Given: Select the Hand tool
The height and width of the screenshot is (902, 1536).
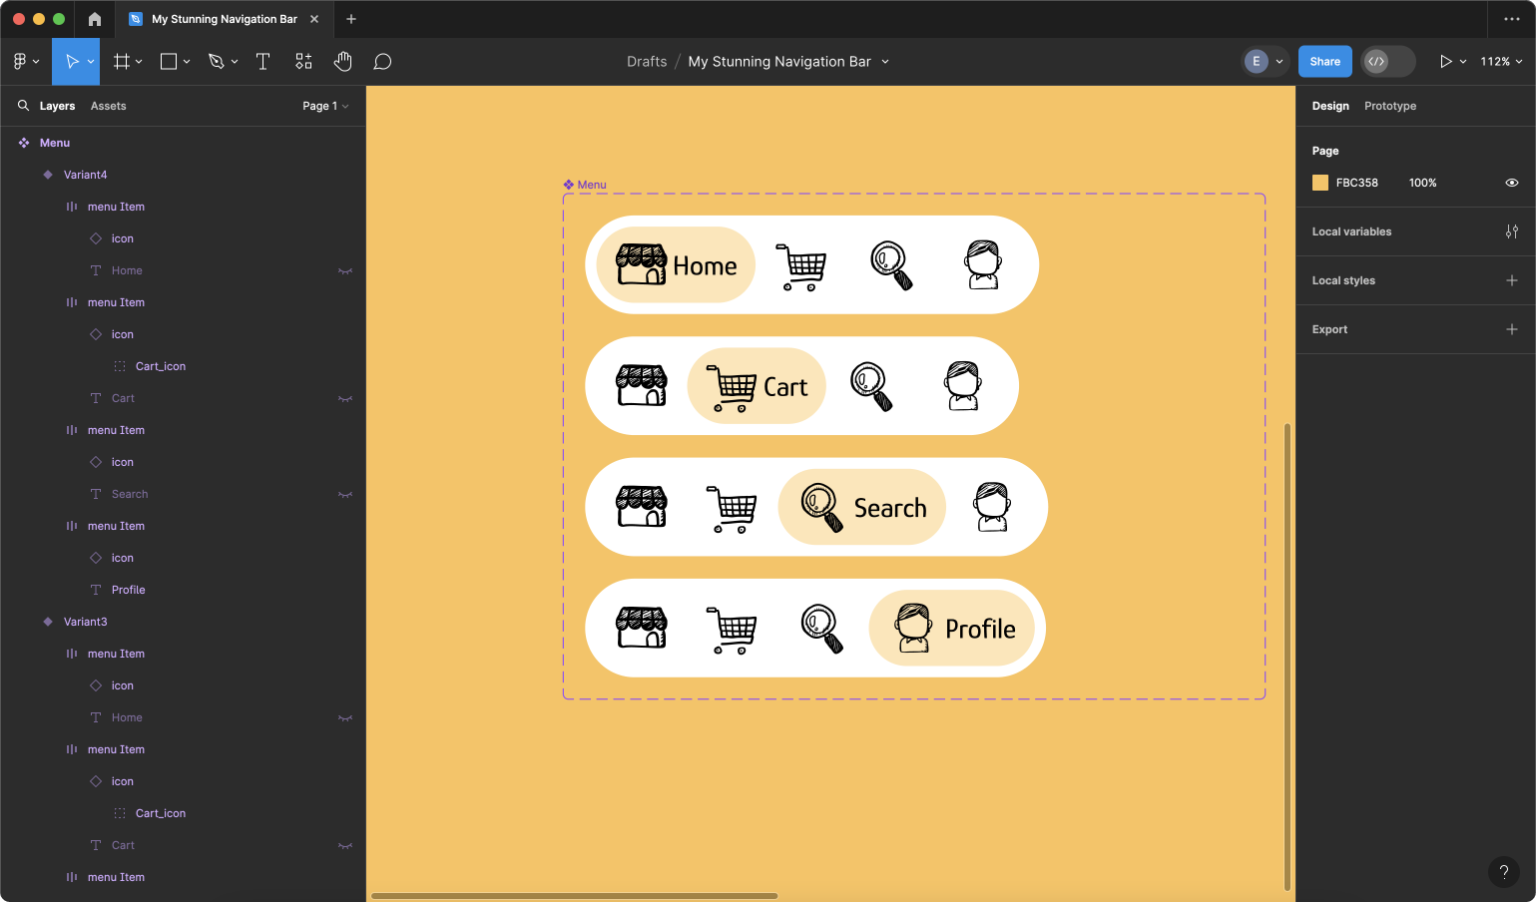Looking at the screenshot, I should pos(343,61).
